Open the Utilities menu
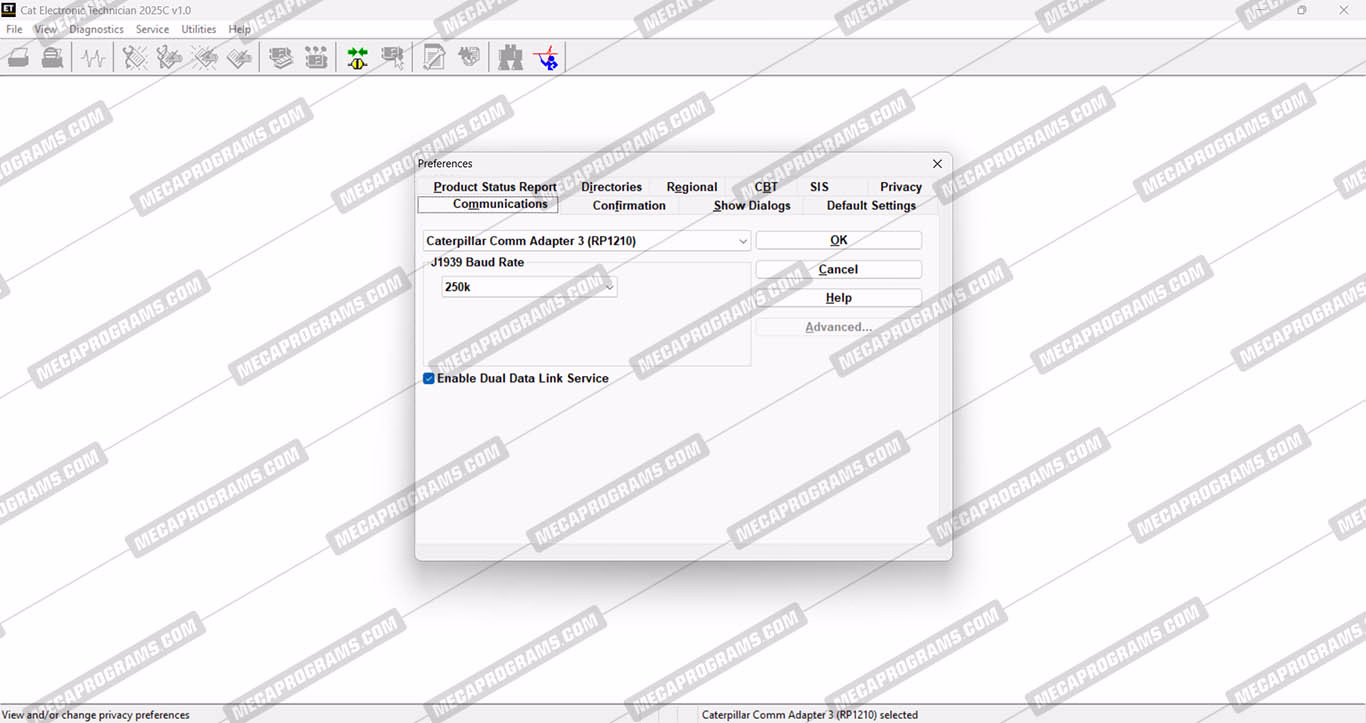1366x723 pixels. click(198, 29)
